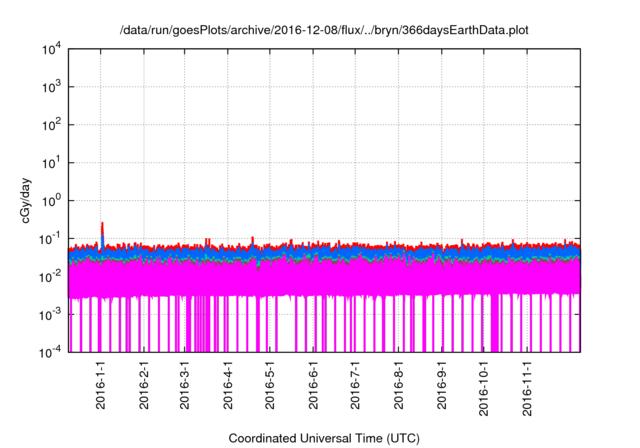Select the 2016-3-1 date tick label
Image resolution: width=640 pixels, height=448 pixels.
point(184,385)
